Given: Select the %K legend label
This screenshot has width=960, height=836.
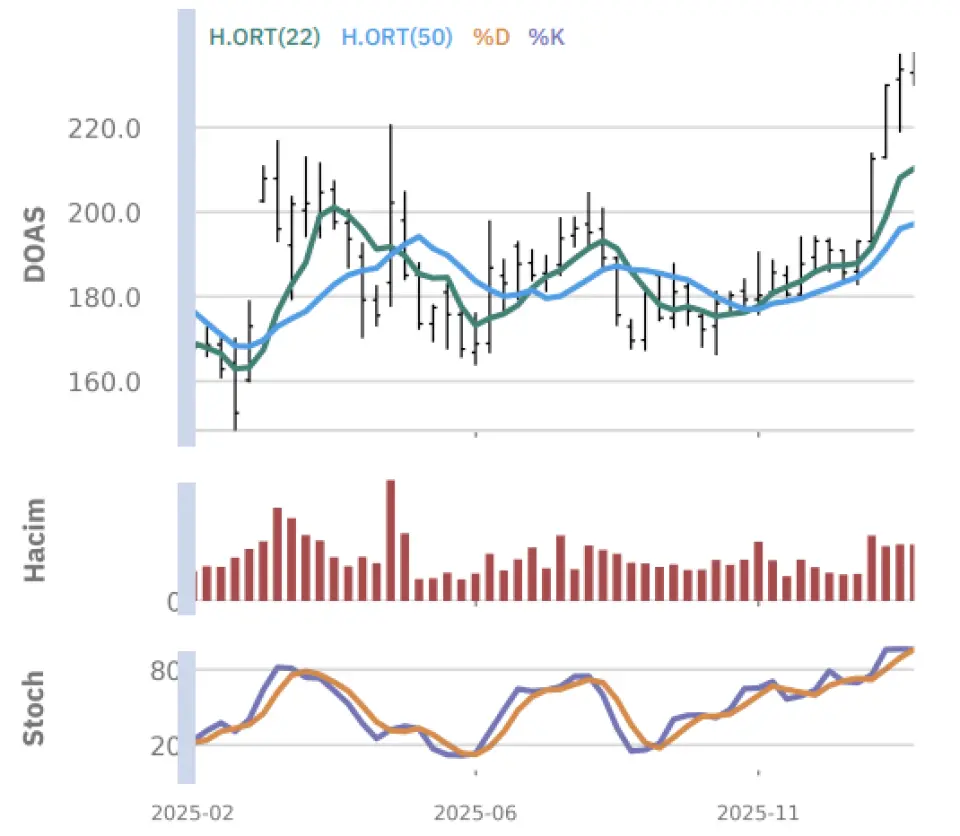Looking at the screenshot, I should [x=547, y=38].
